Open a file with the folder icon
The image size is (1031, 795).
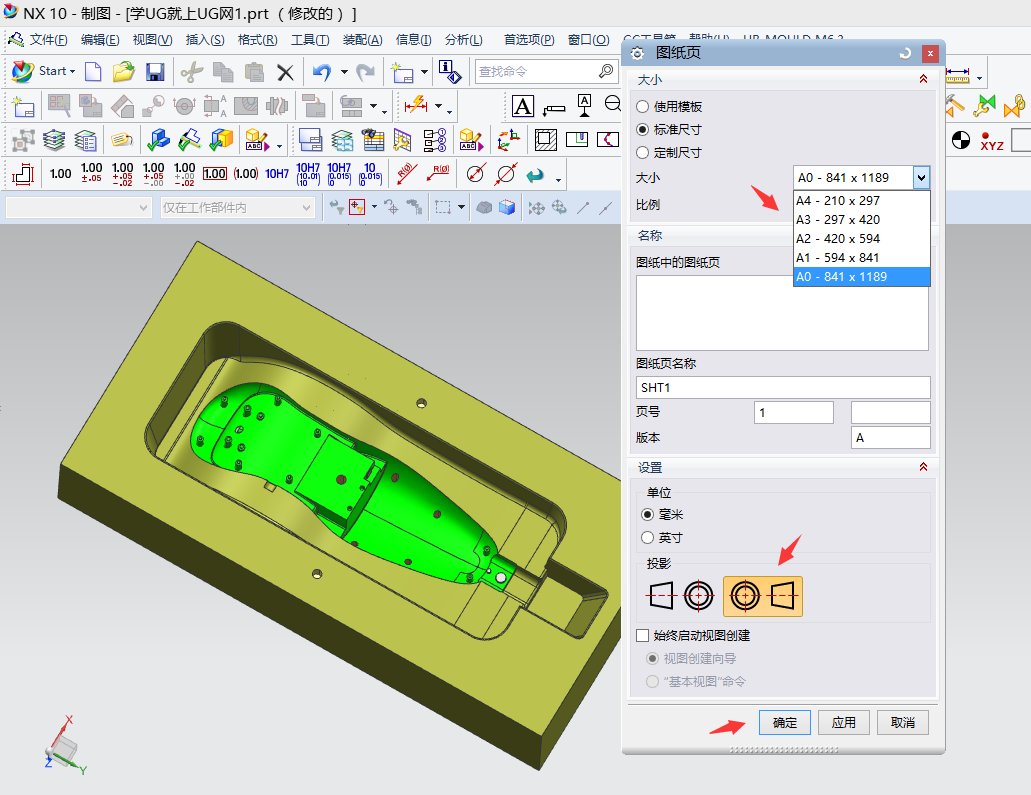(124, 72)
